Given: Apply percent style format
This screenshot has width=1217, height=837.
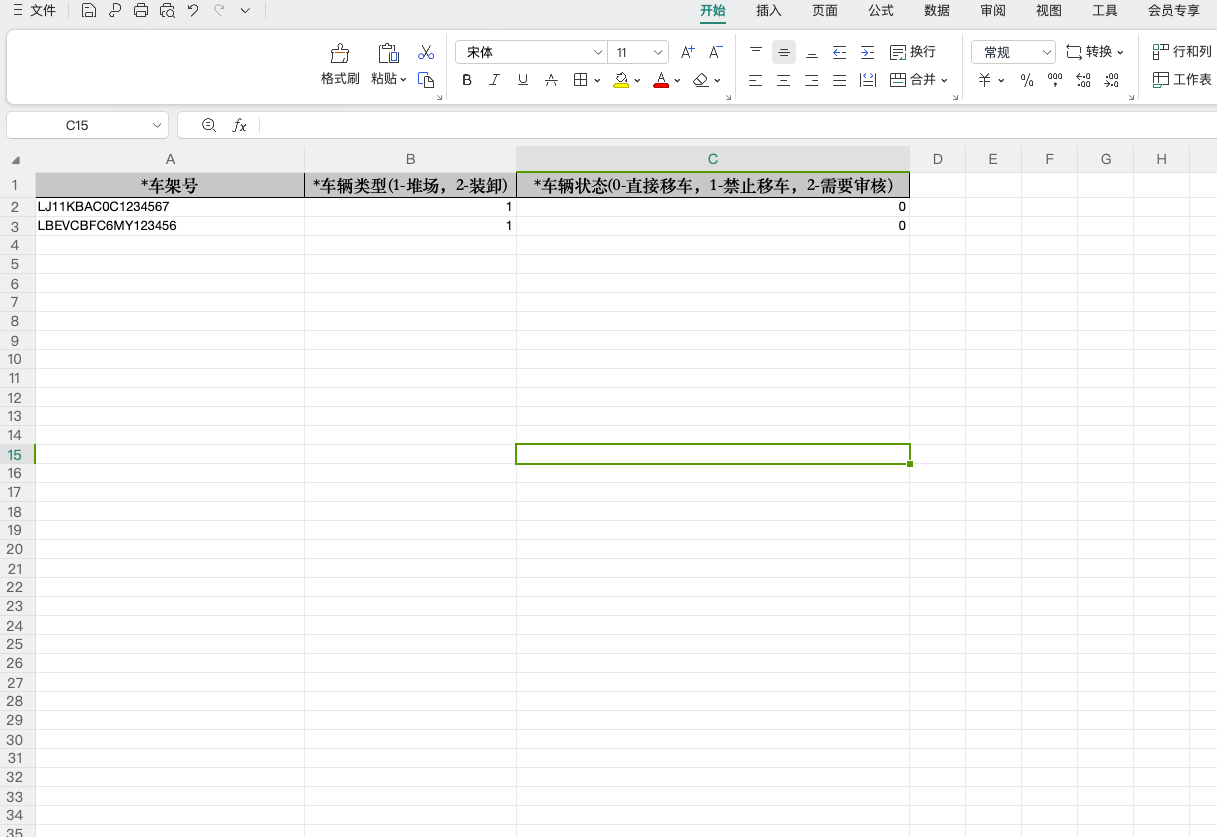Looking at the screenshot, I should 1027,80.
